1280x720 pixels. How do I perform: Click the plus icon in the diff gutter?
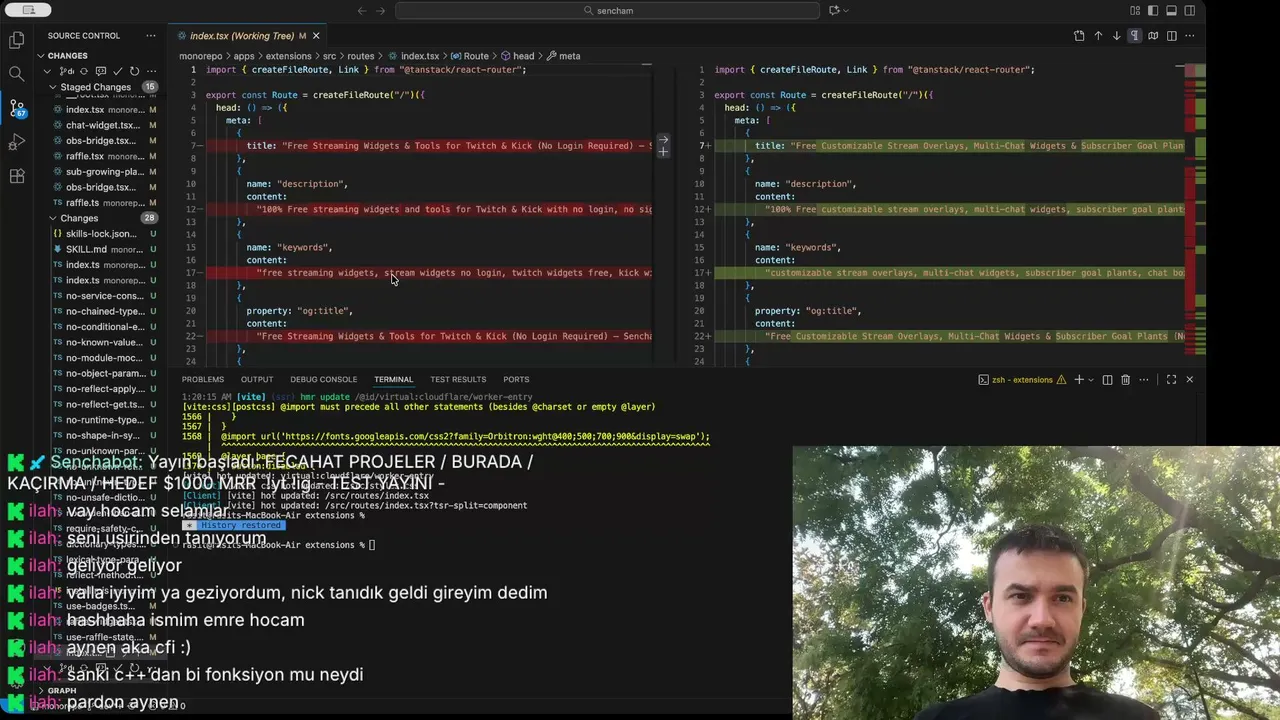pos(663,152)
